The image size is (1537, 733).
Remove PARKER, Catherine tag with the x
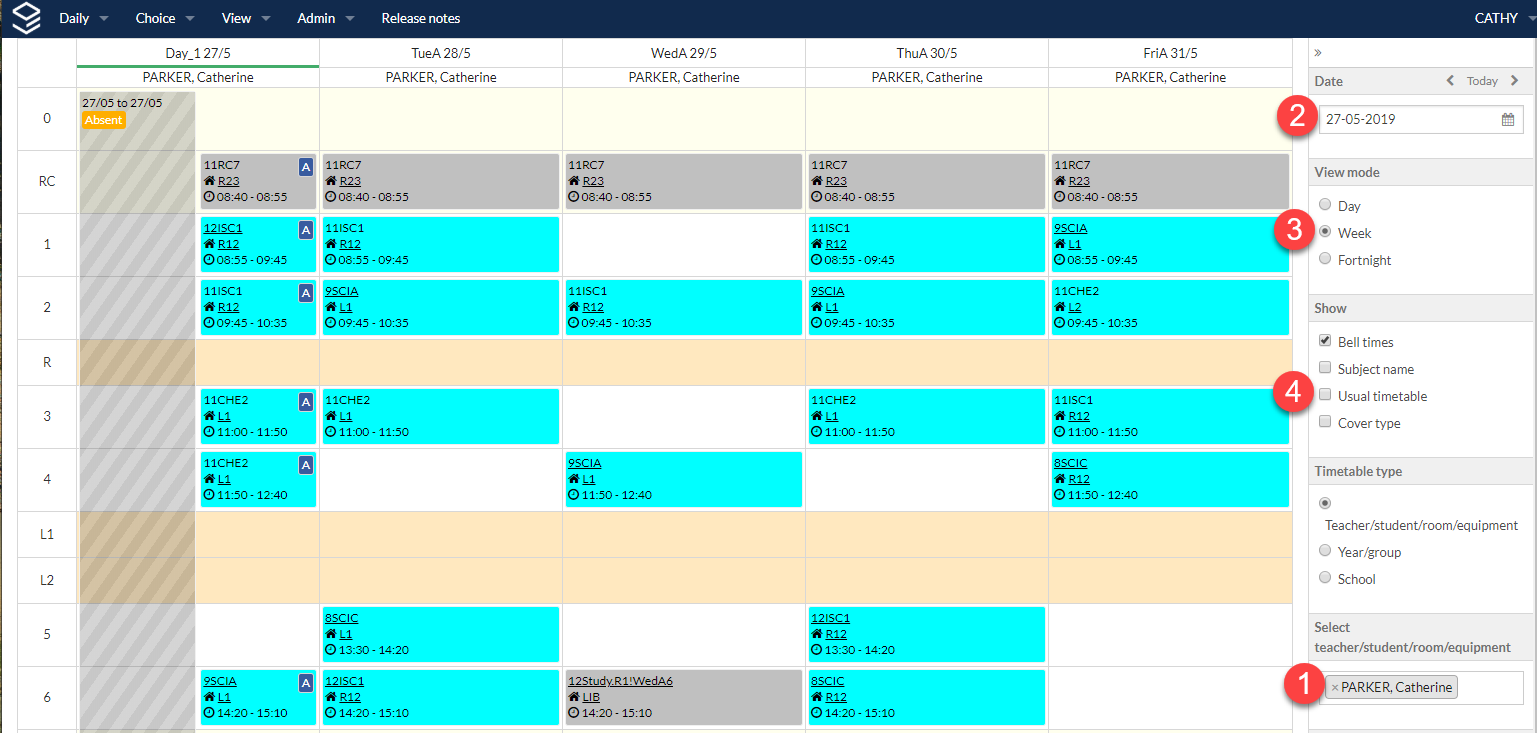(1334, 688)
